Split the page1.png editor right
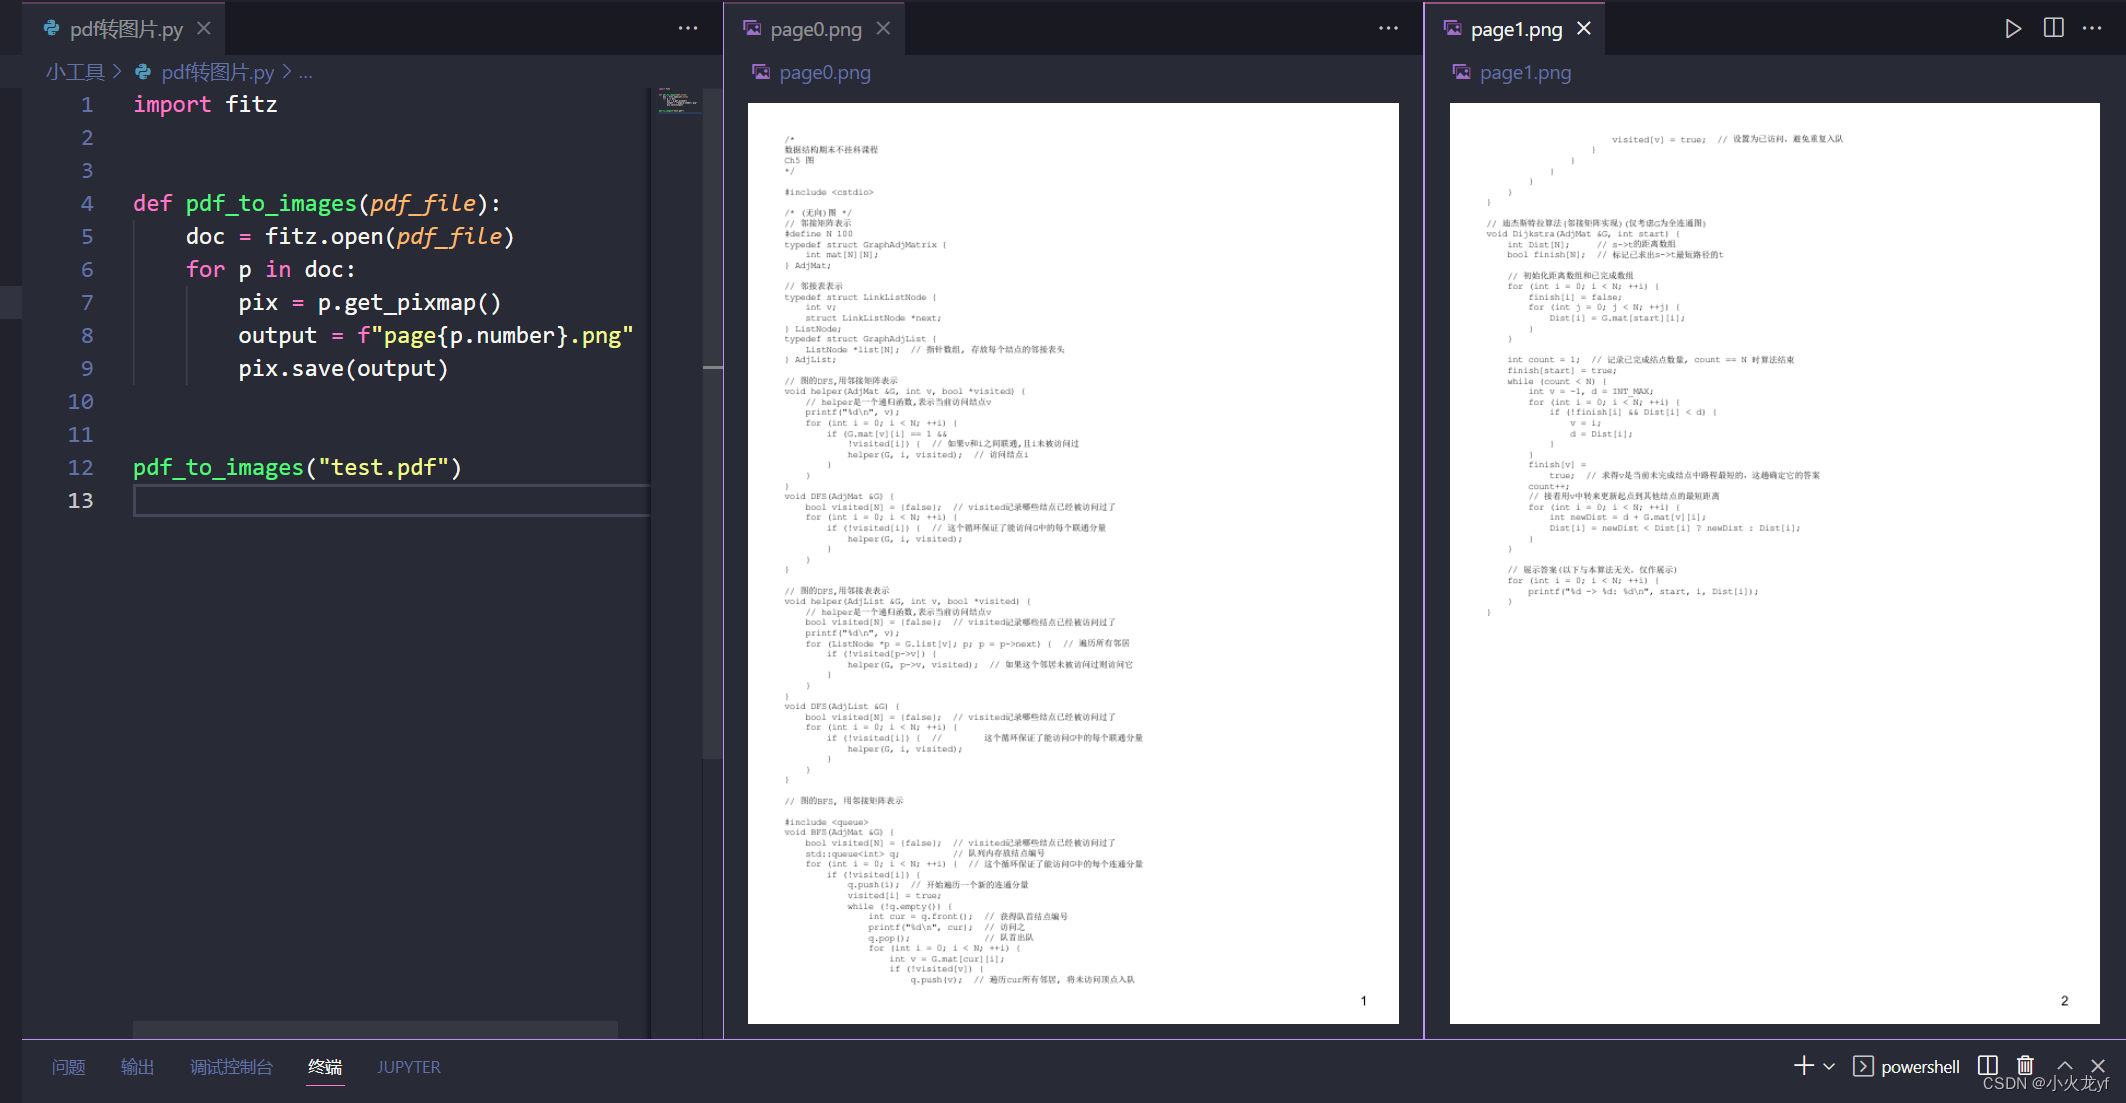2126x1103 pixels. [2053, 29]
